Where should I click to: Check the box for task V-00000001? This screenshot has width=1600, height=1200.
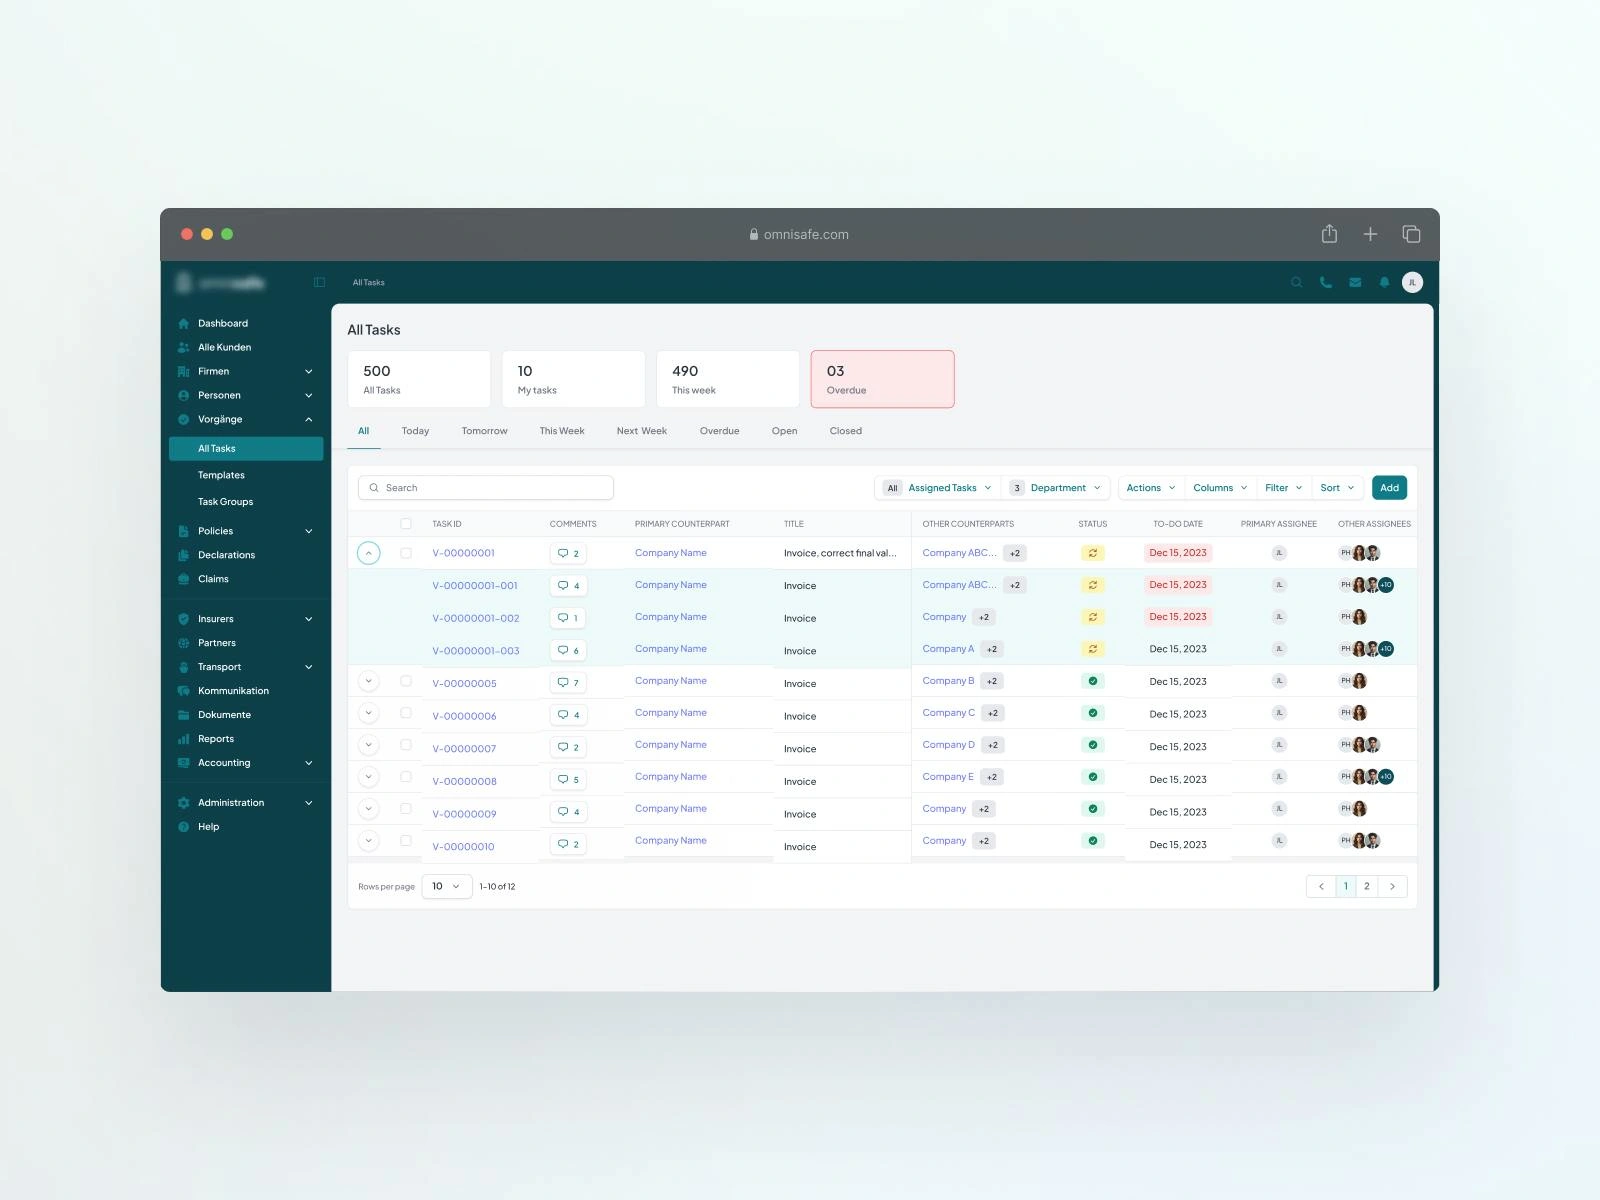coord(405,553)
